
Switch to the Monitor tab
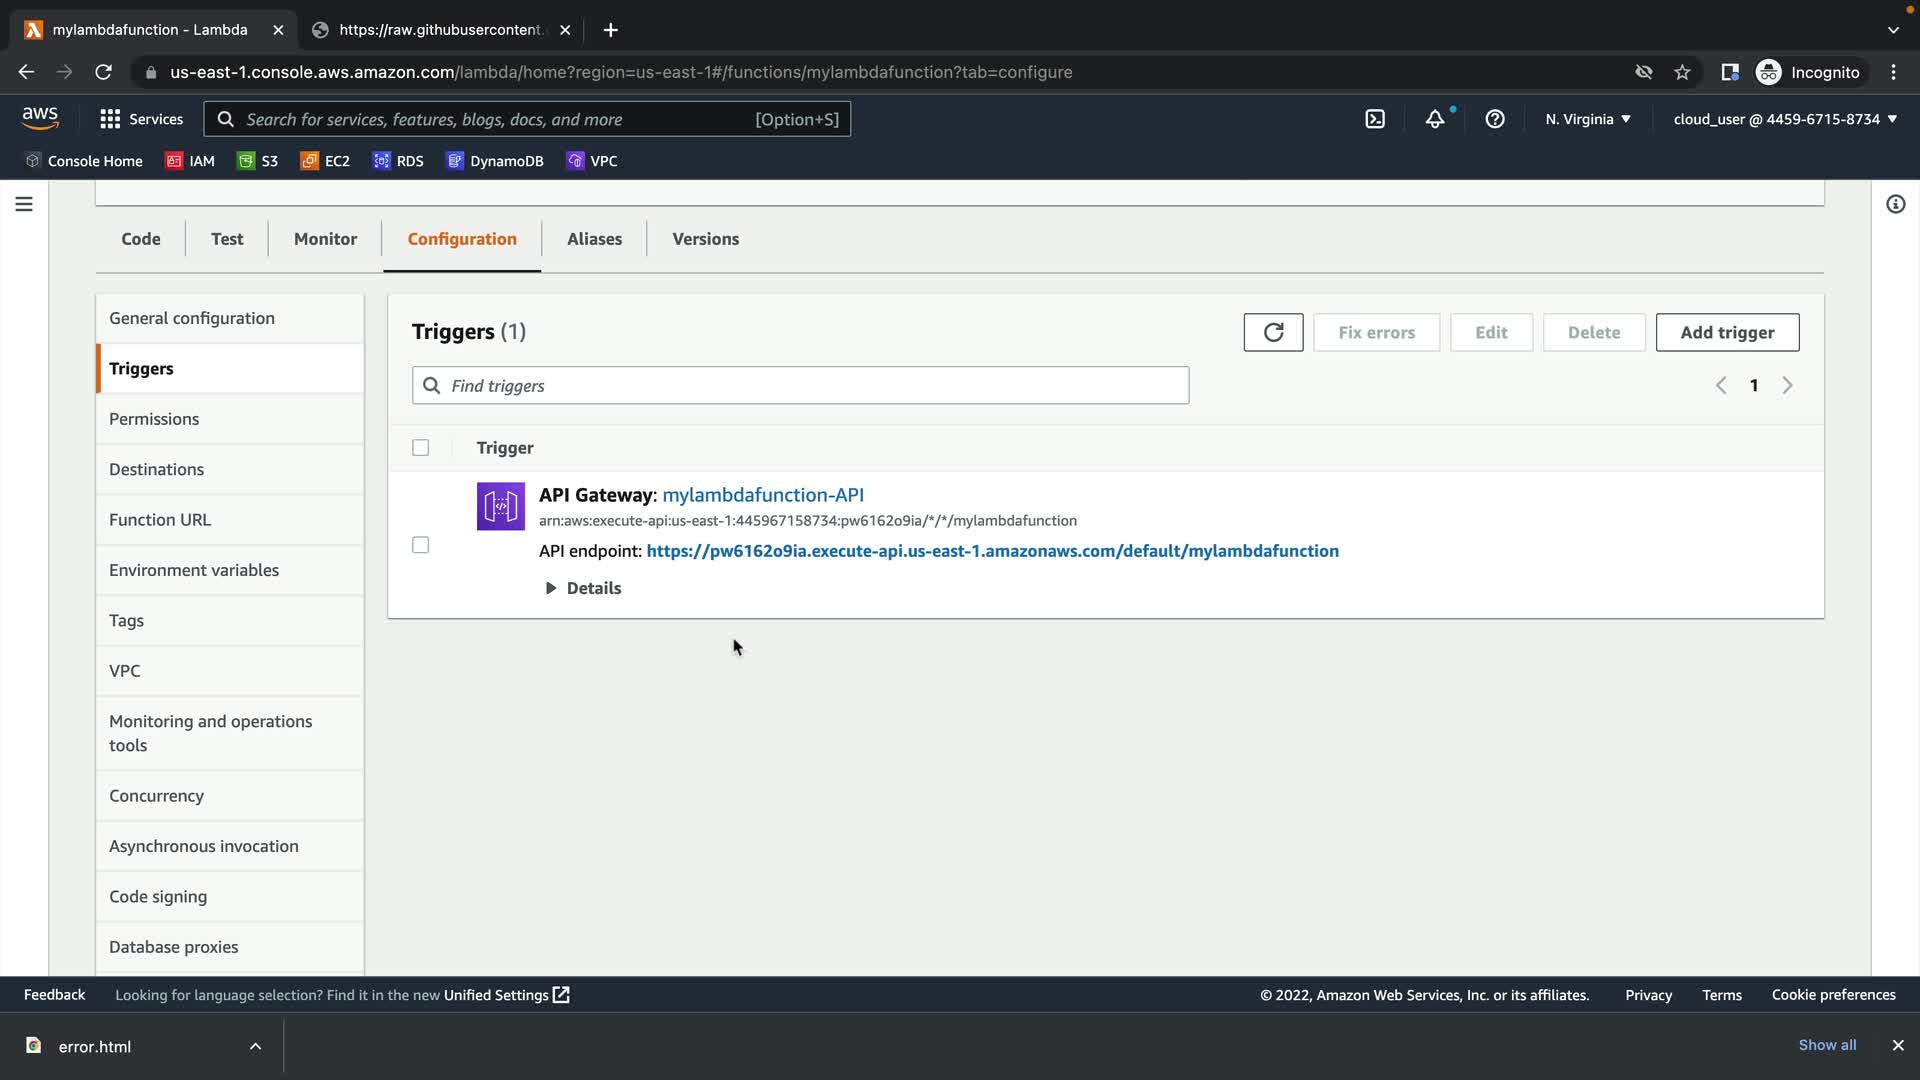[325, 239]
